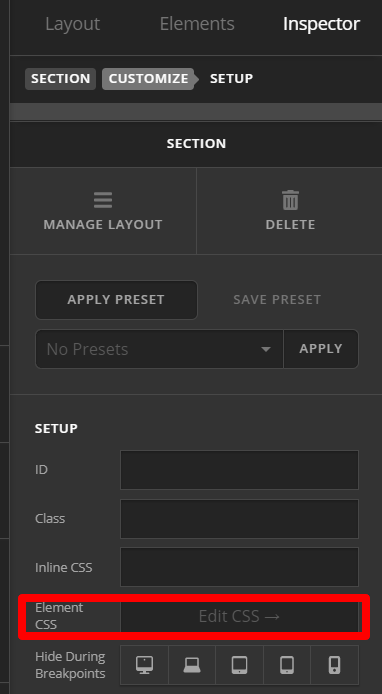Image resolution: width=382 pixels, height=694 pixels.
Task: Switch to the Elements tab
Action: tap(197, 24)
